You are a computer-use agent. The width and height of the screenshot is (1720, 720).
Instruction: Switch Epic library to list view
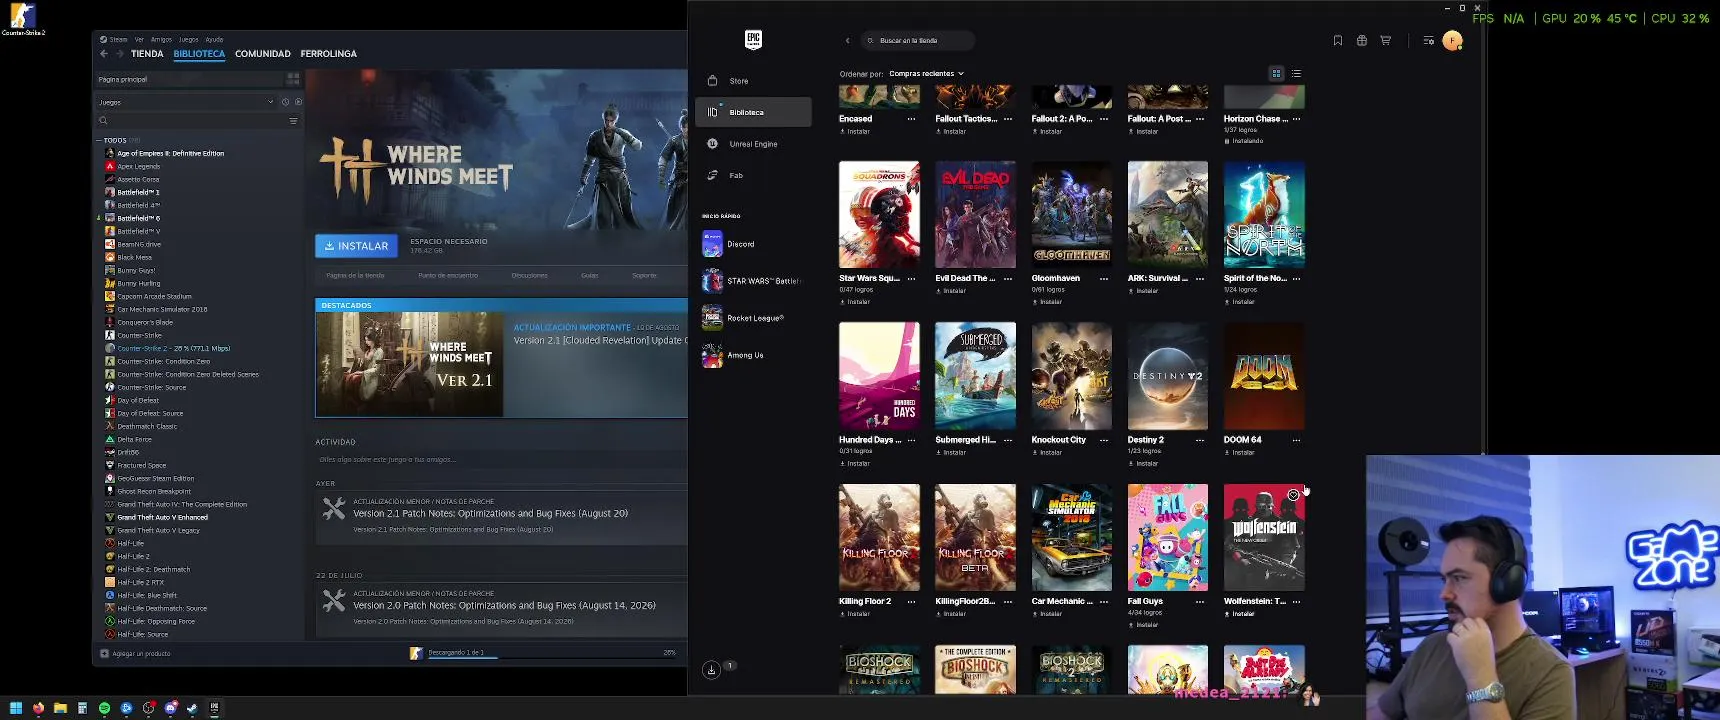[1296, 74]
